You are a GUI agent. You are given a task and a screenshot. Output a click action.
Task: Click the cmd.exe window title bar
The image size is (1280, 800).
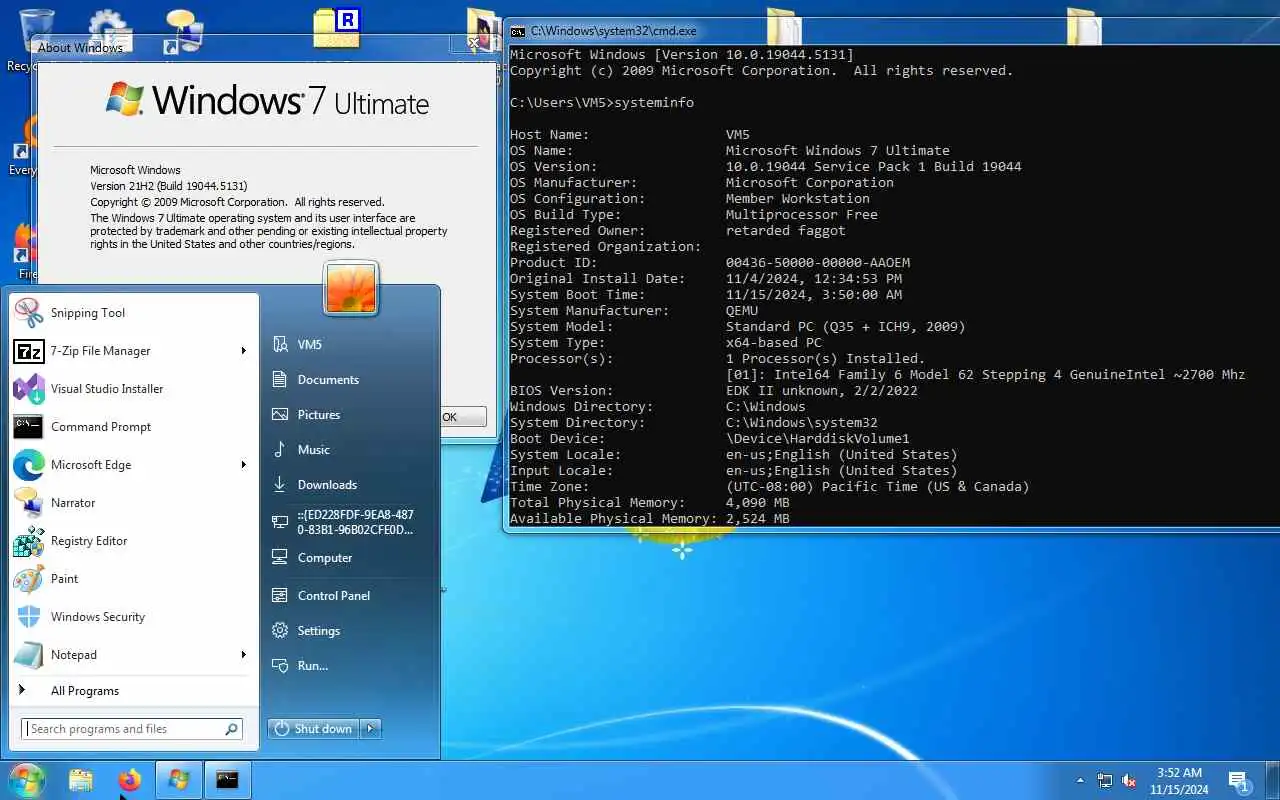[x=890, y=31]
